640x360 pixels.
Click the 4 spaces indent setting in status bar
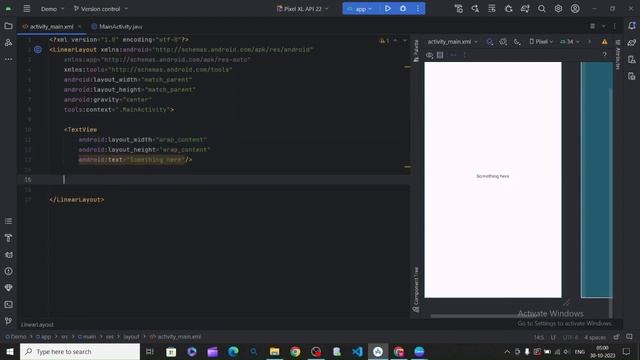[x=595, y=337]
